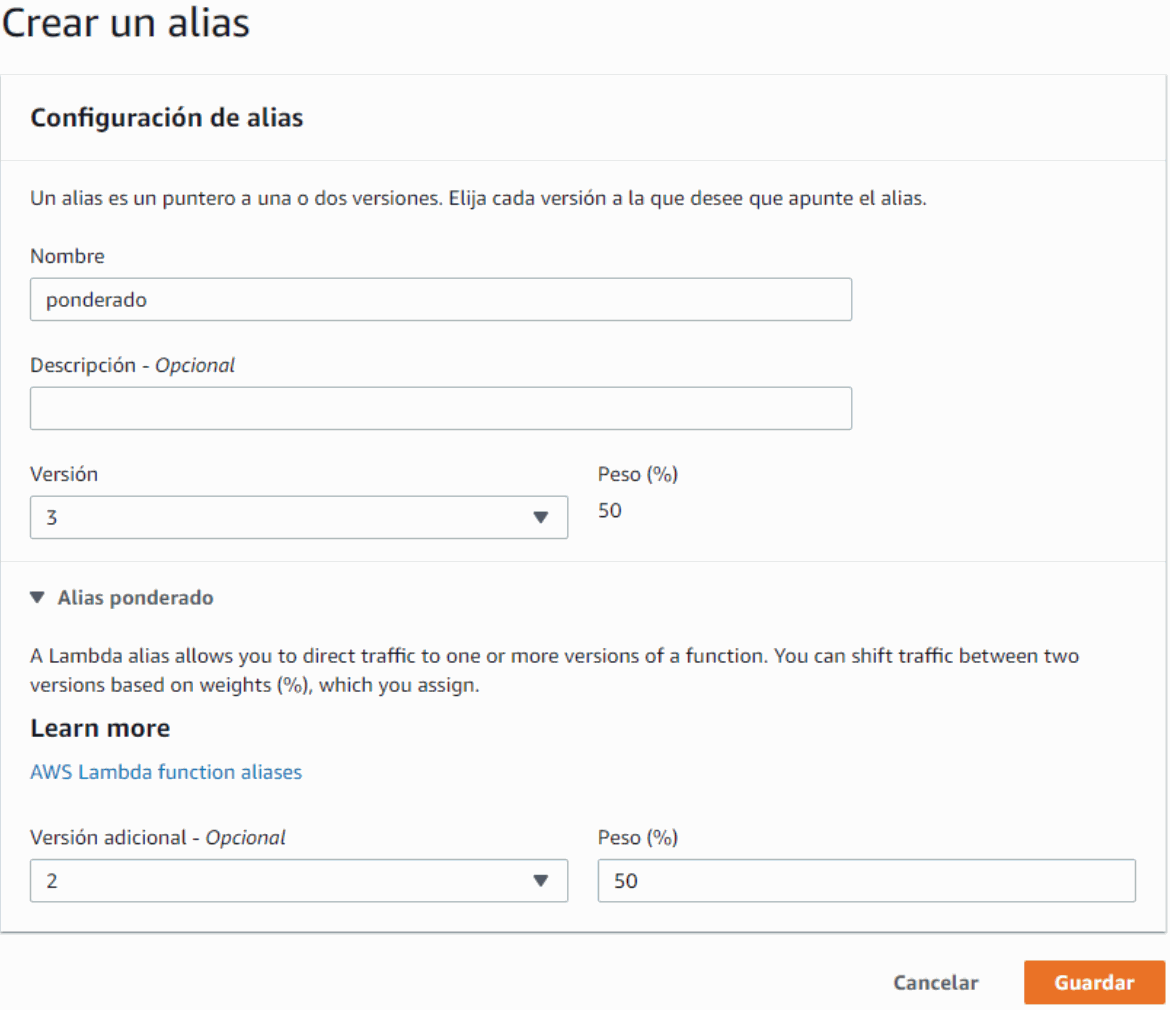Click the Nombre field containing "ponderado"
1170x1010 pixels.
click(x=440, y=299)
